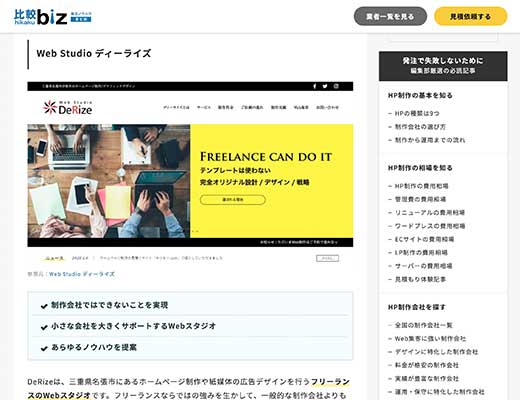Viewport: 520px width, 400px height.
Task: Click the FREELANCE CAN DO IT headline in the preview
Action: (266, 157)
